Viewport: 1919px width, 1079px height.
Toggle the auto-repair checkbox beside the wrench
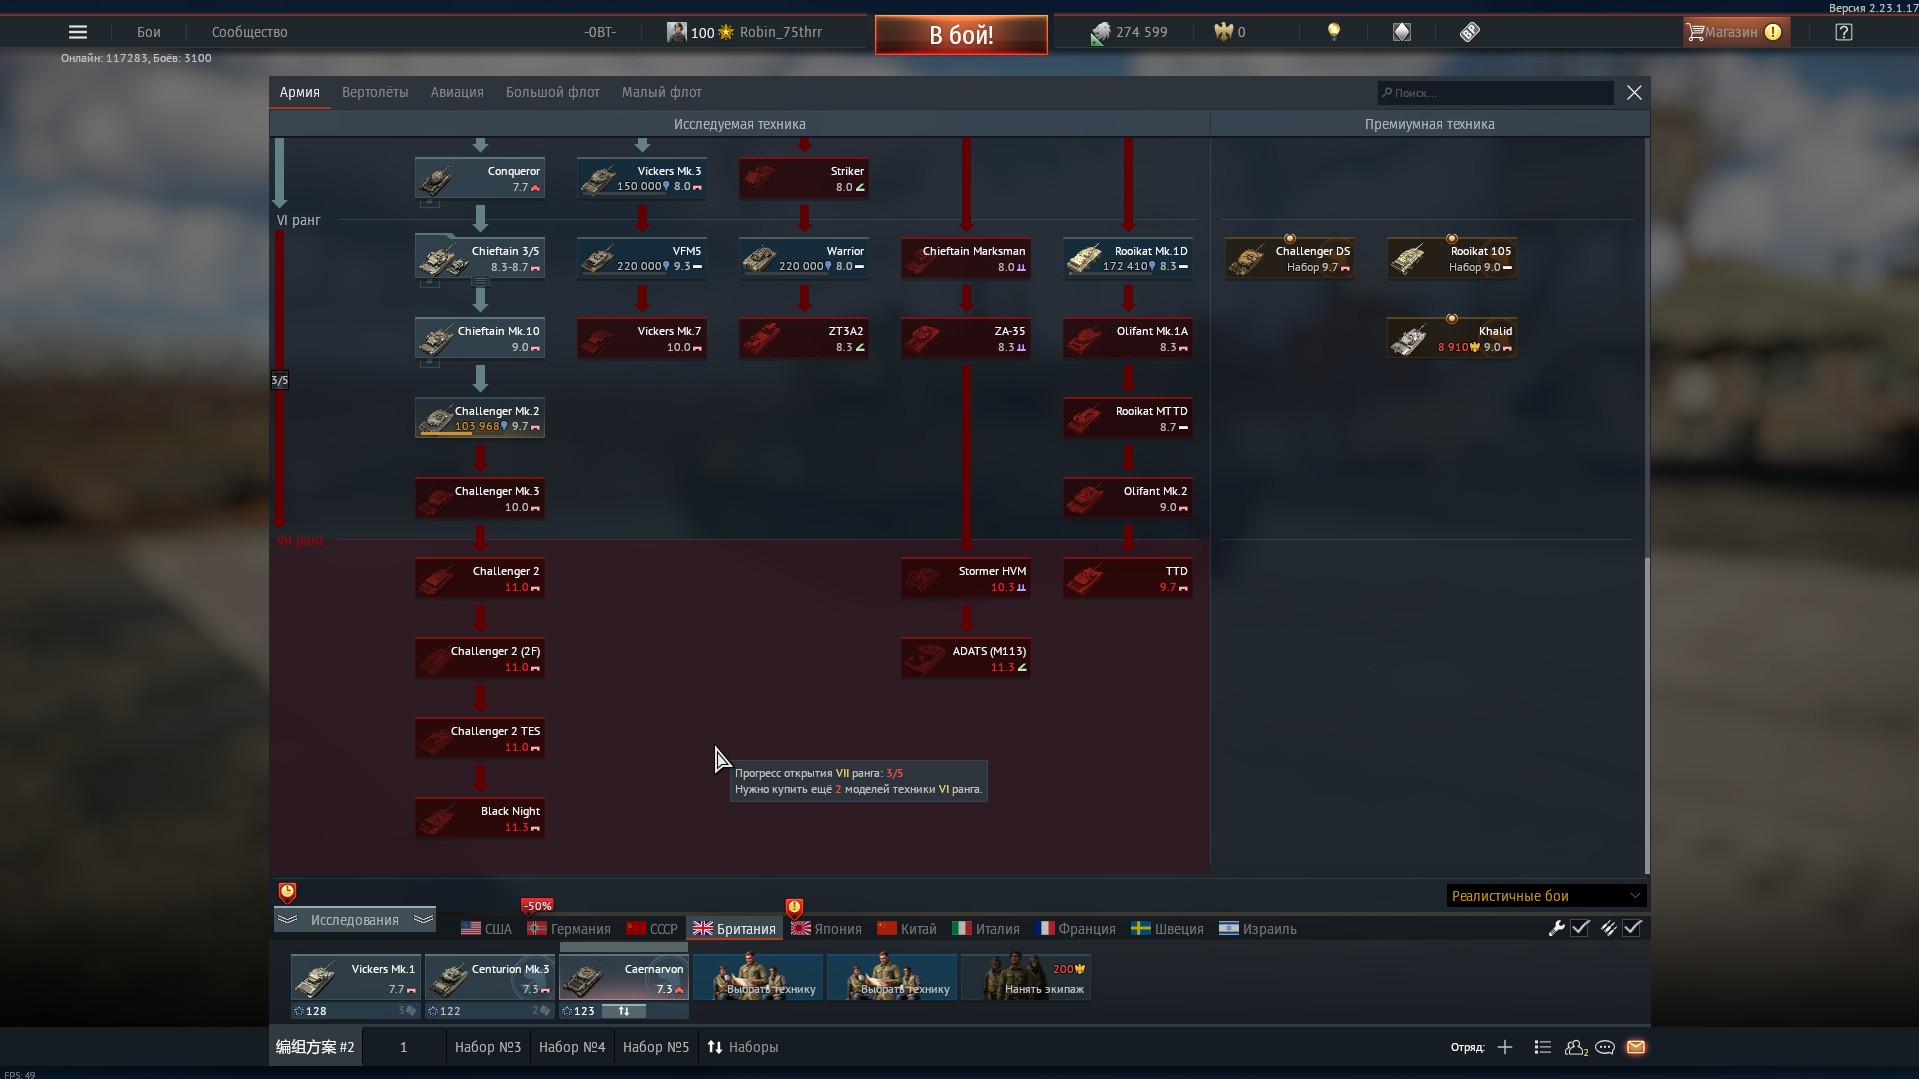click(x=1580, y=928)
